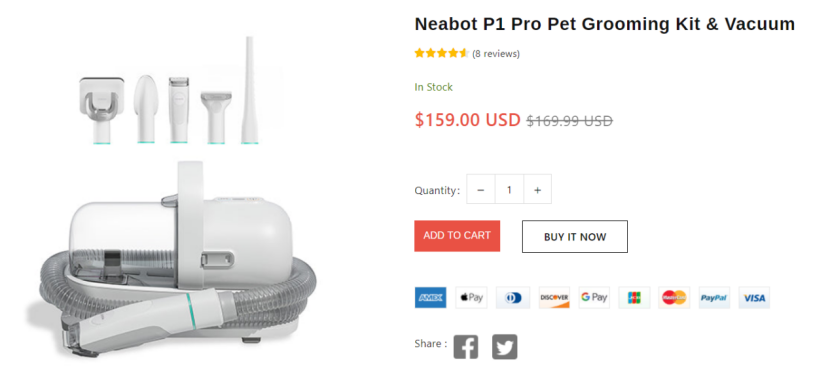Click the American Express payment icon
830x380 pixels.
(x=430, y=297)
